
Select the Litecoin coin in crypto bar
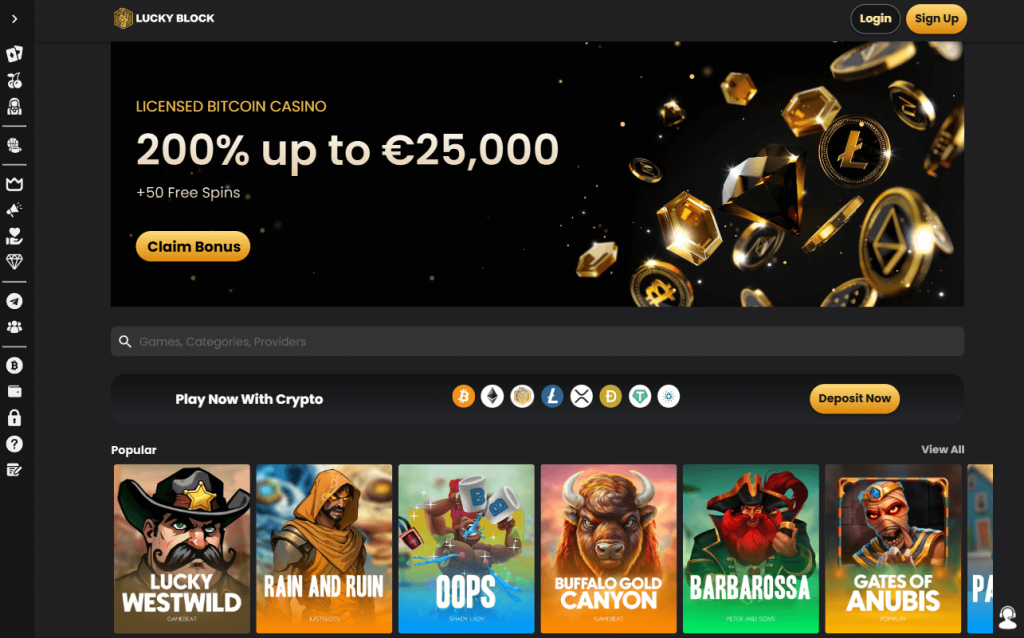pos(552,396)
